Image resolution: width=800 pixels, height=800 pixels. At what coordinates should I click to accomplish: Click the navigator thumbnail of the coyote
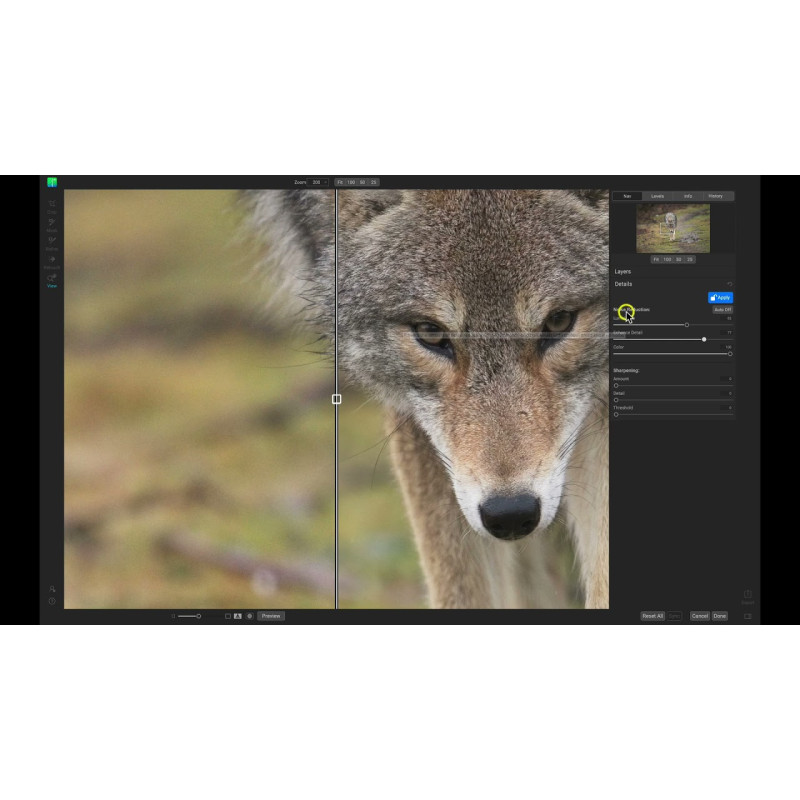tap(673, 228)
